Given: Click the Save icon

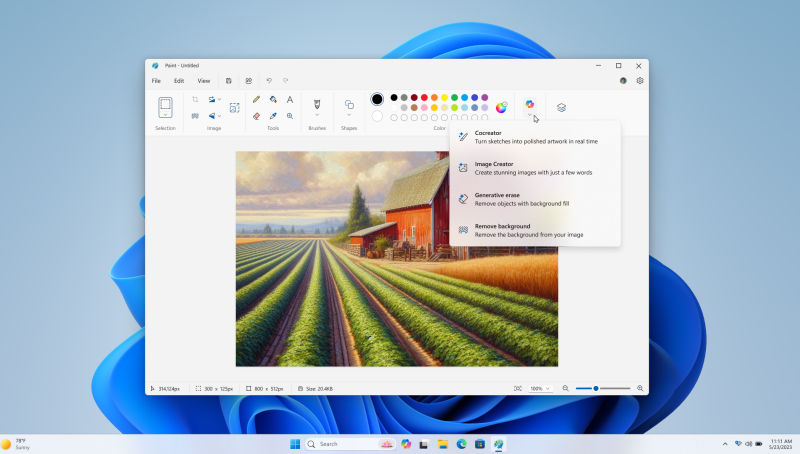Looking at the screenshot, I should coord(229,80).
